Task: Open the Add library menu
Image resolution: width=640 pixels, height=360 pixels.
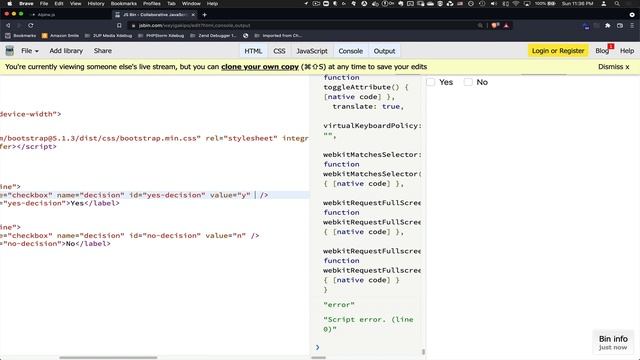Action: pyautogui.click(x=66, y=51)
